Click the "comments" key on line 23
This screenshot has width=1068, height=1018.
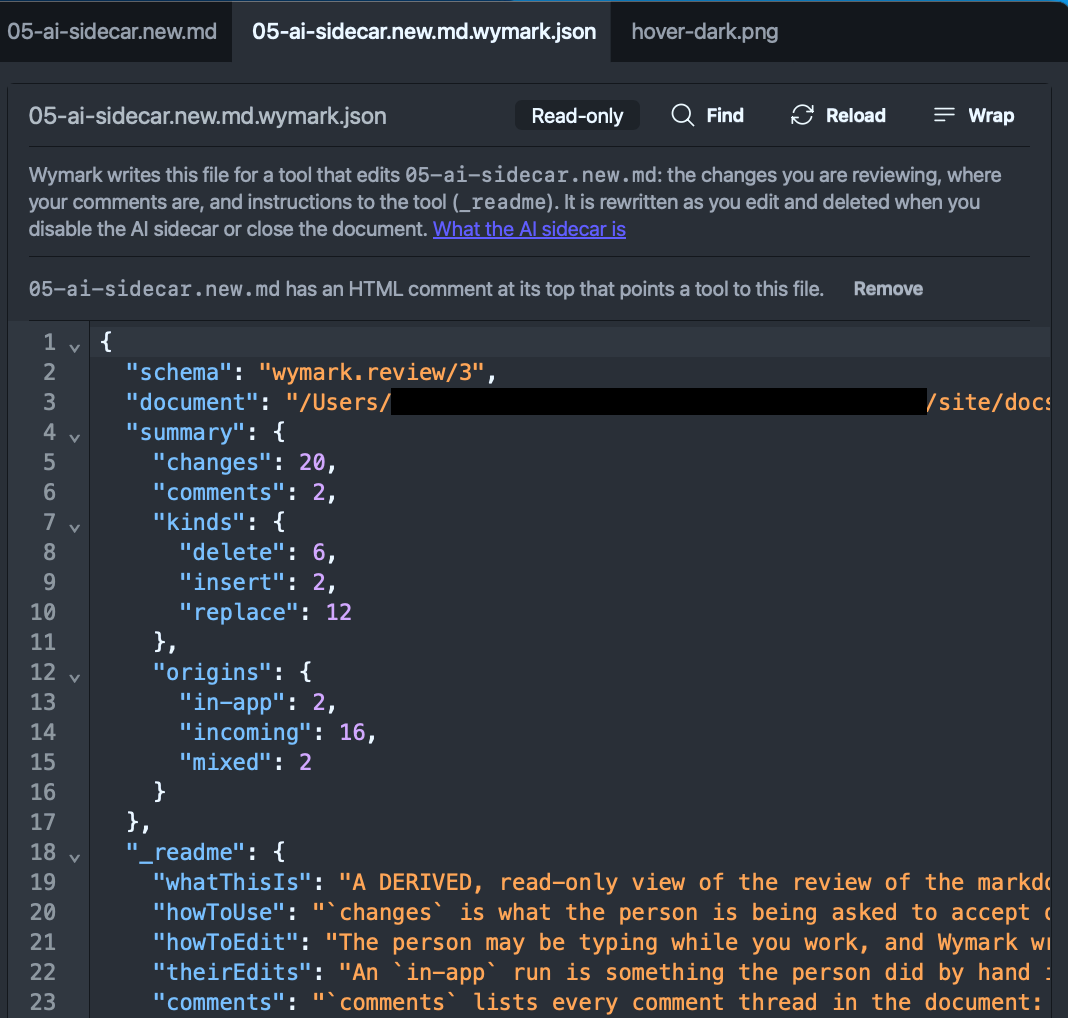pos(219,1002)
